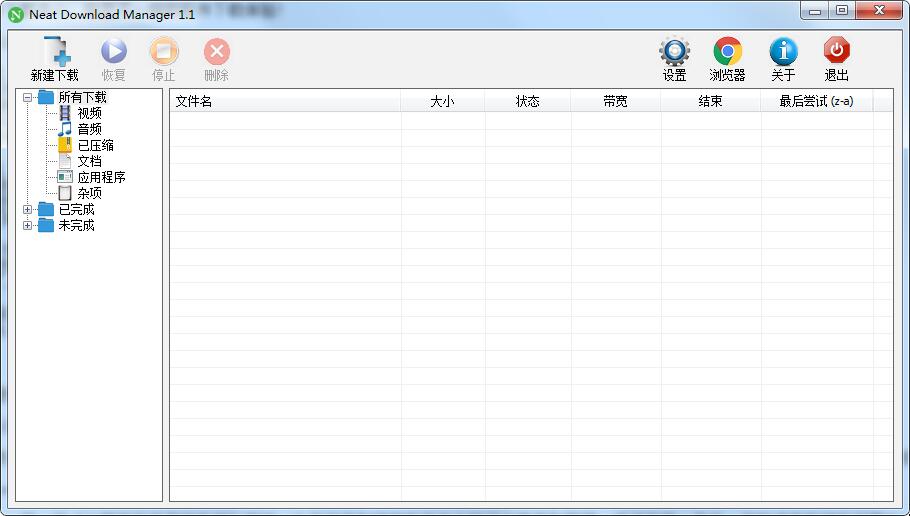The height and width of the screenshot is (516, 910).
Task: Click the 文档 document page icon
Action: [65, 161]
